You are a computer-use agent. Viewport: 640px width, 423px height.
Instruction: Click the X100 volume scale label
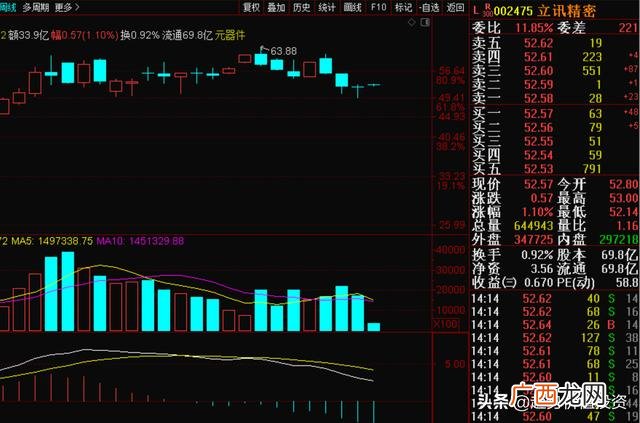(x=446, y=325)
